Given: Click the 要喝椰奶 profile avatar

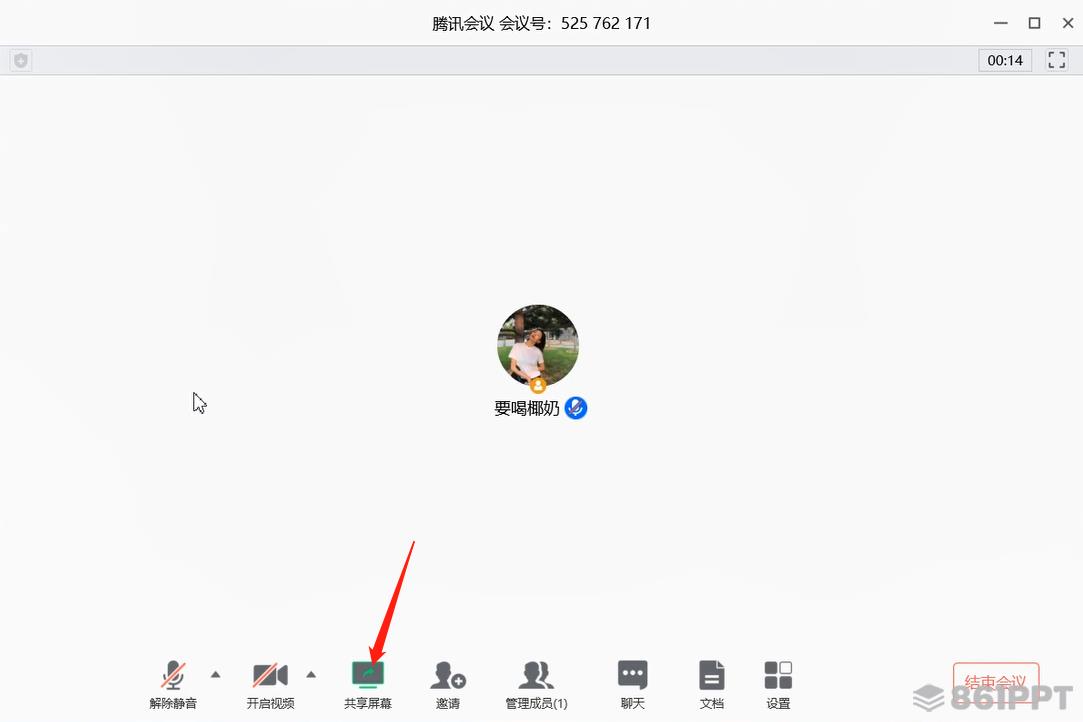Looking at the screenshot, I should 538,345.
